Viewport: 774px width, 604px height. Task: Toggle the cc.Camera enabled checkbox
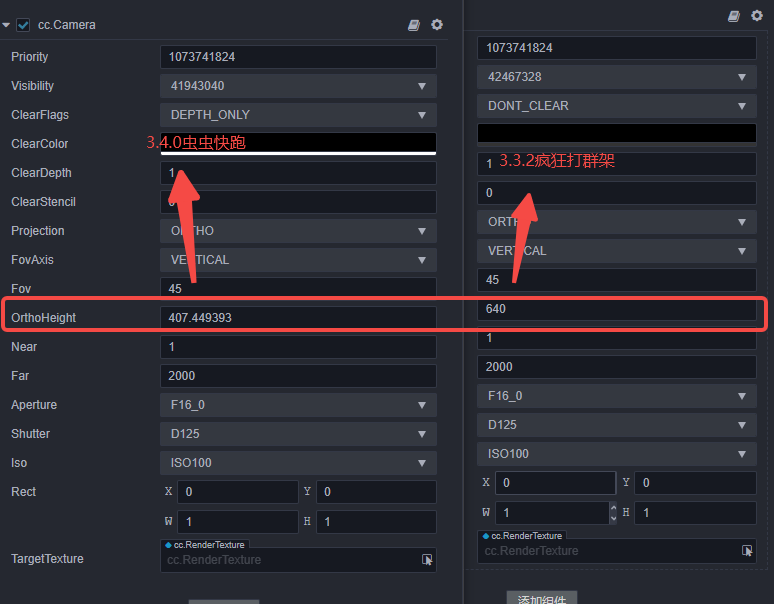tap(23, 25)
